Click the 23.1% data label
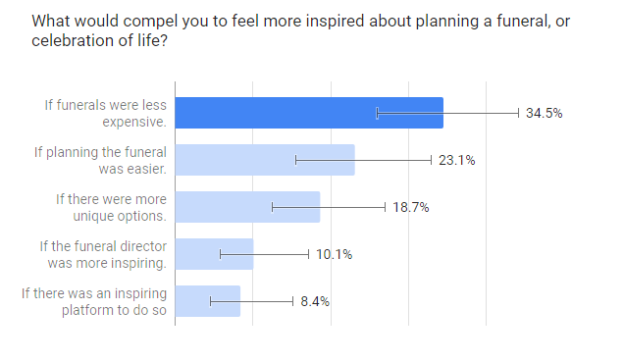624x362 pixels. pos(457,160)
